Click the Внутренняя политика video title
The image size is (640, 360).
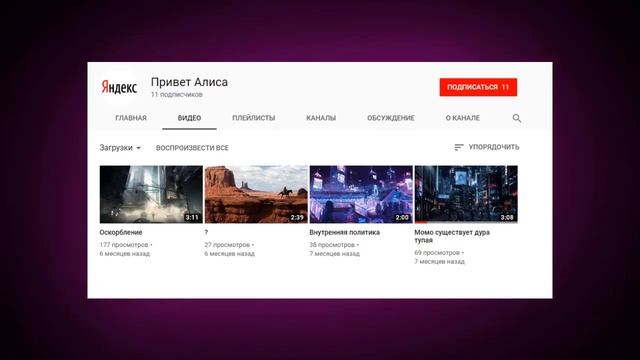344,232
